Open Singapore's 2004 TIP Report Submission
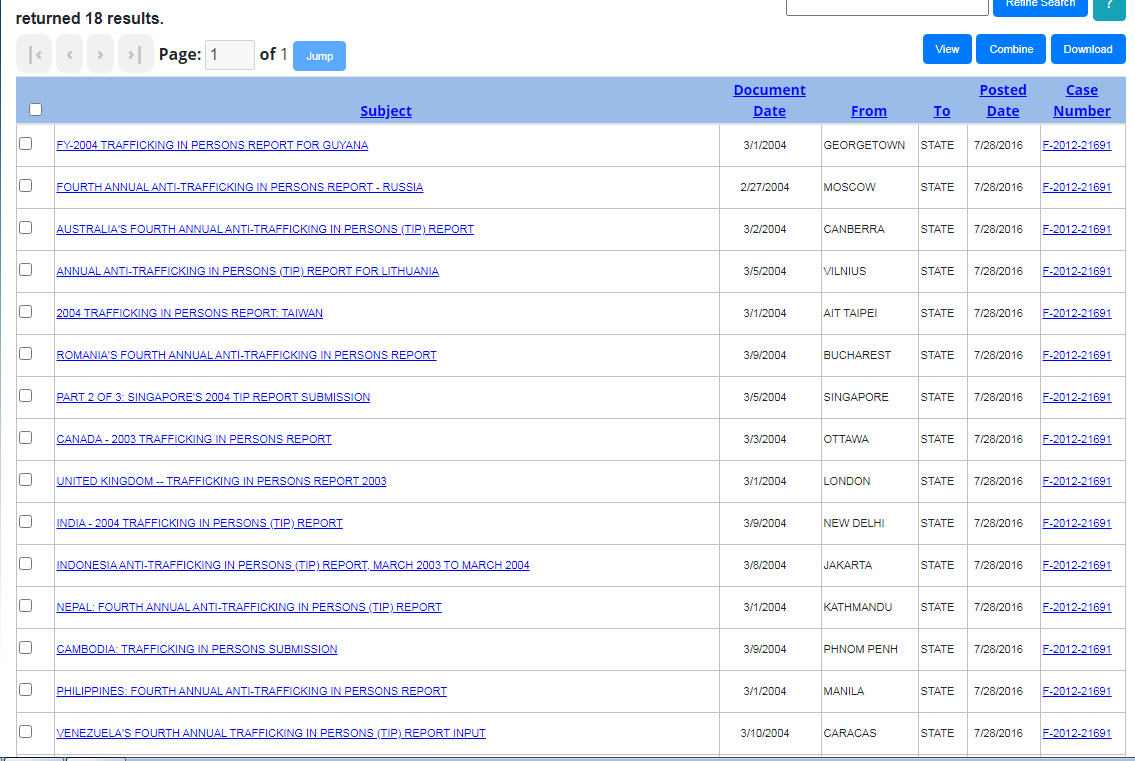The width and height of the screenshot is (1135, 761). pyautogui.click(x=213, y=397)
